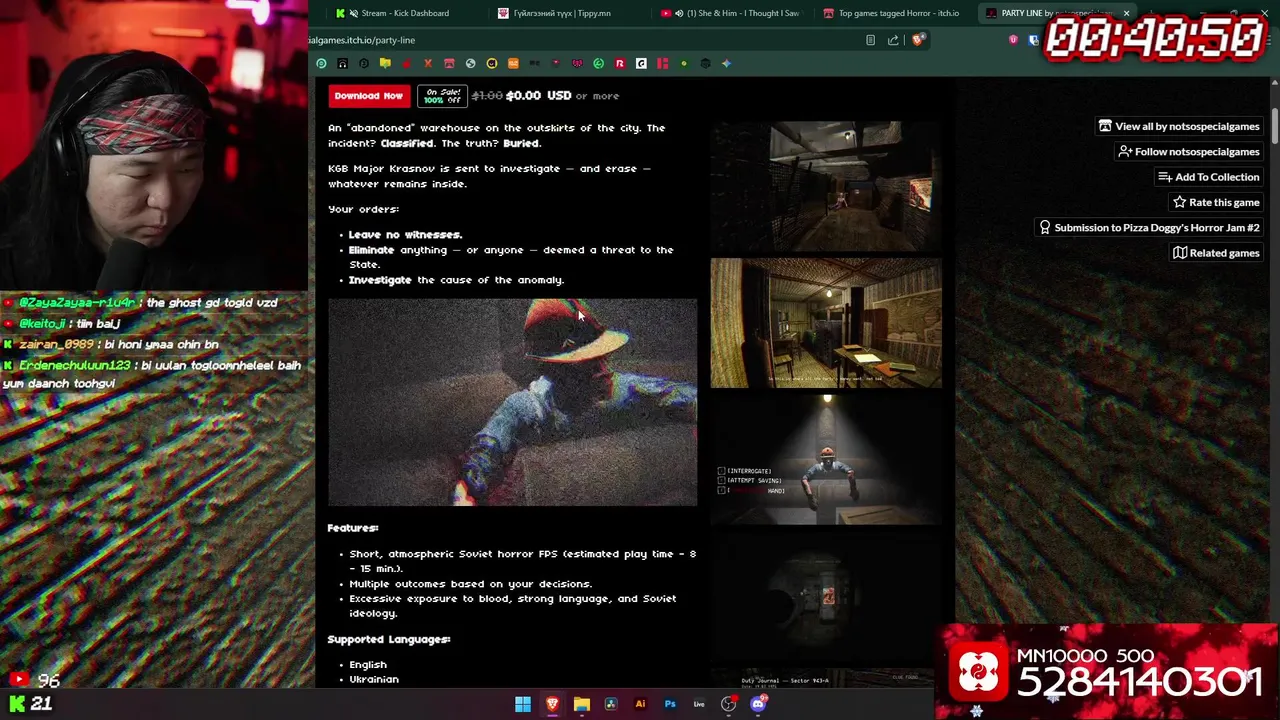Open Related games link

tap(1215, 253)
